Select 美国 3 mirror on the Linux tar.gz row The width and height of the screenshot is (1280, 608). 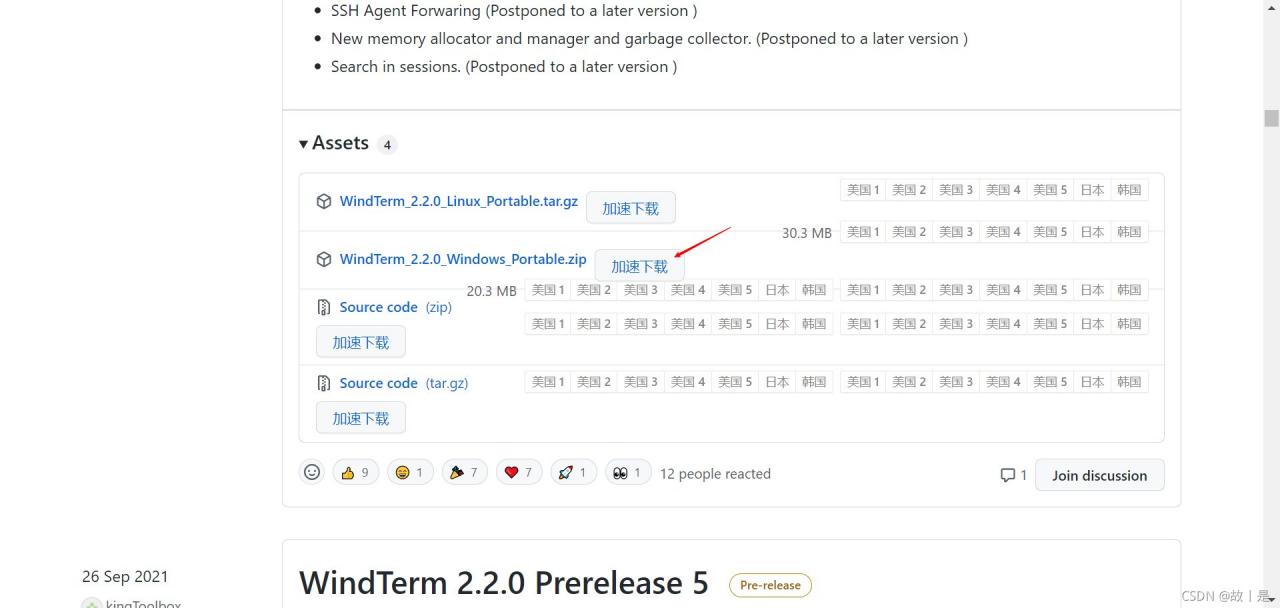956,190
